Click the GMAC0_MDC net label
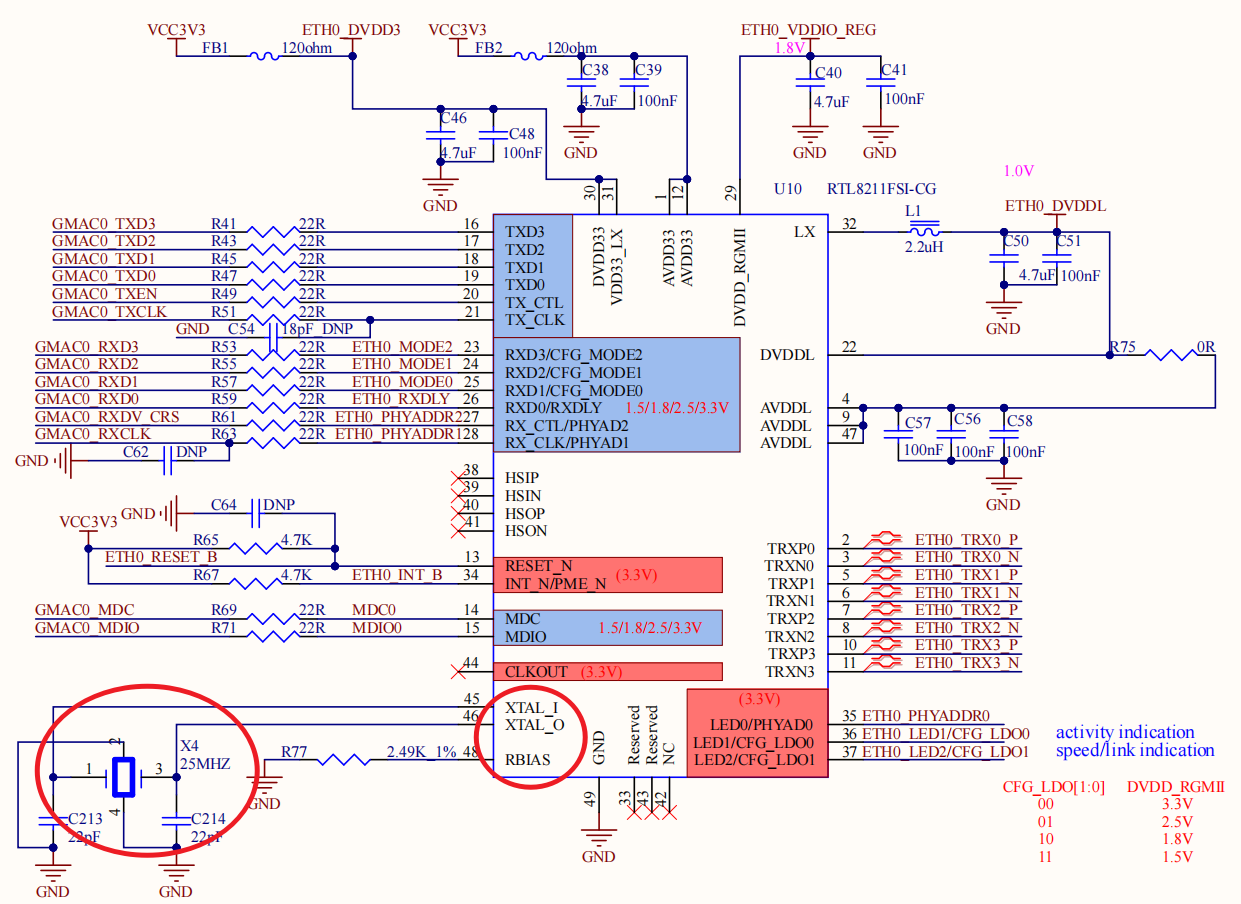Image resolution: width=1241 pixels, height=904 pixels. point(85,610)
